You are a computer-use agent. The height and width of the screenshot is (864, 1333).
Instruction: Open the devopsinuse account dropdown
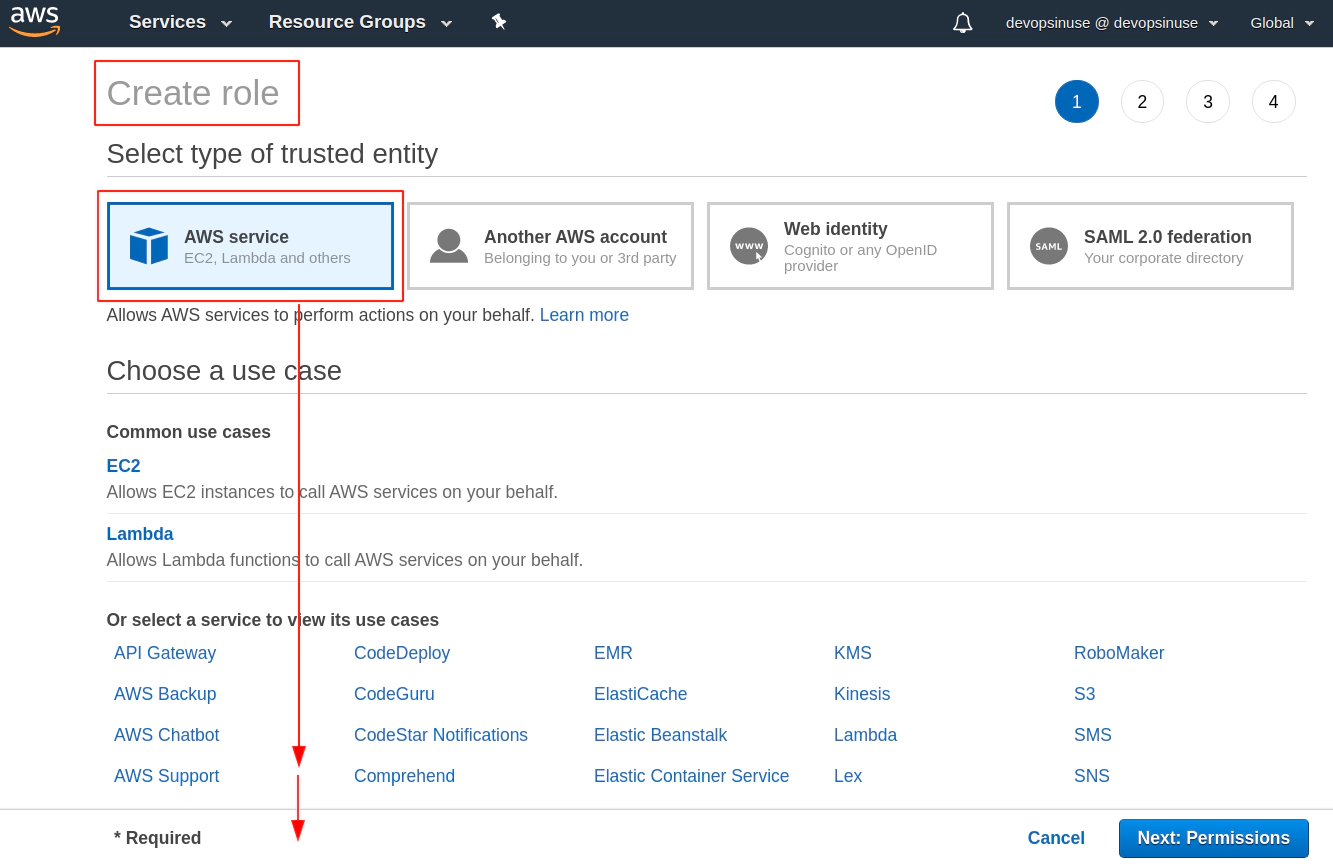point(1112,23)
